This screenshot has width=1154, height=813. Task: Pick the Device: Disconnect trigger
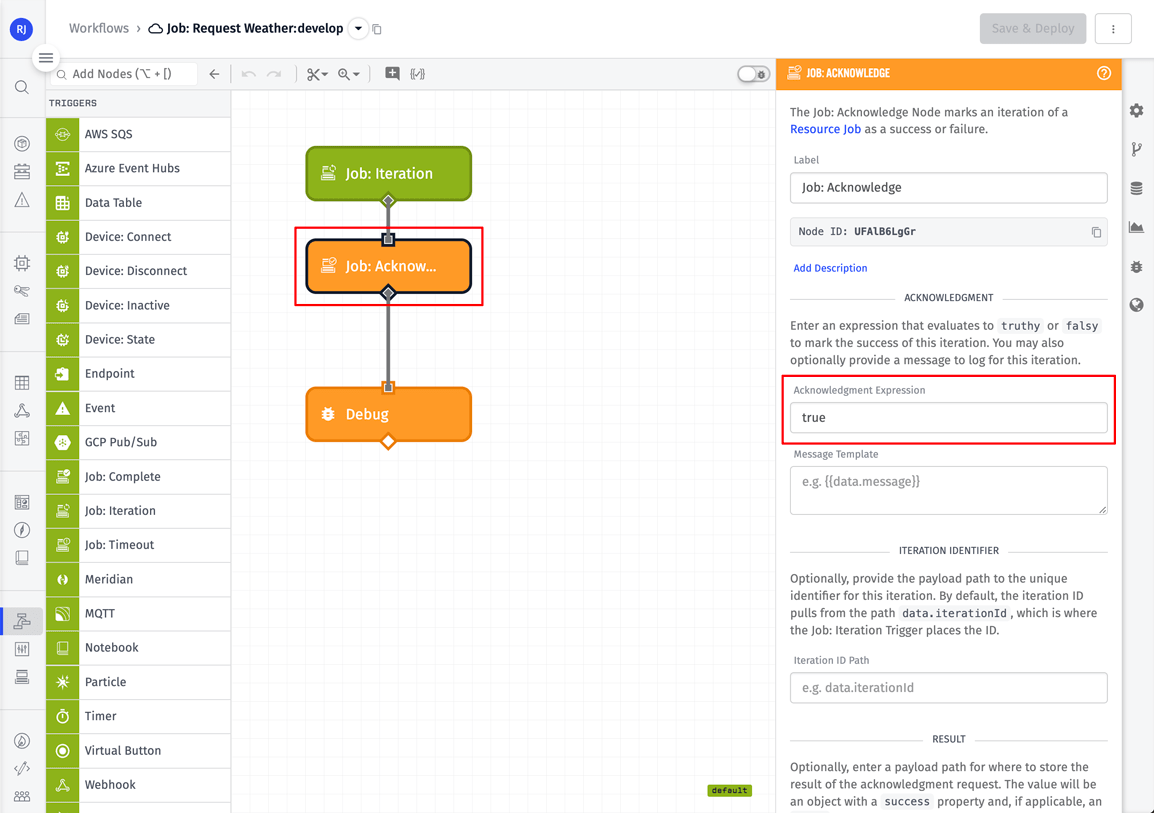[138, 271]
